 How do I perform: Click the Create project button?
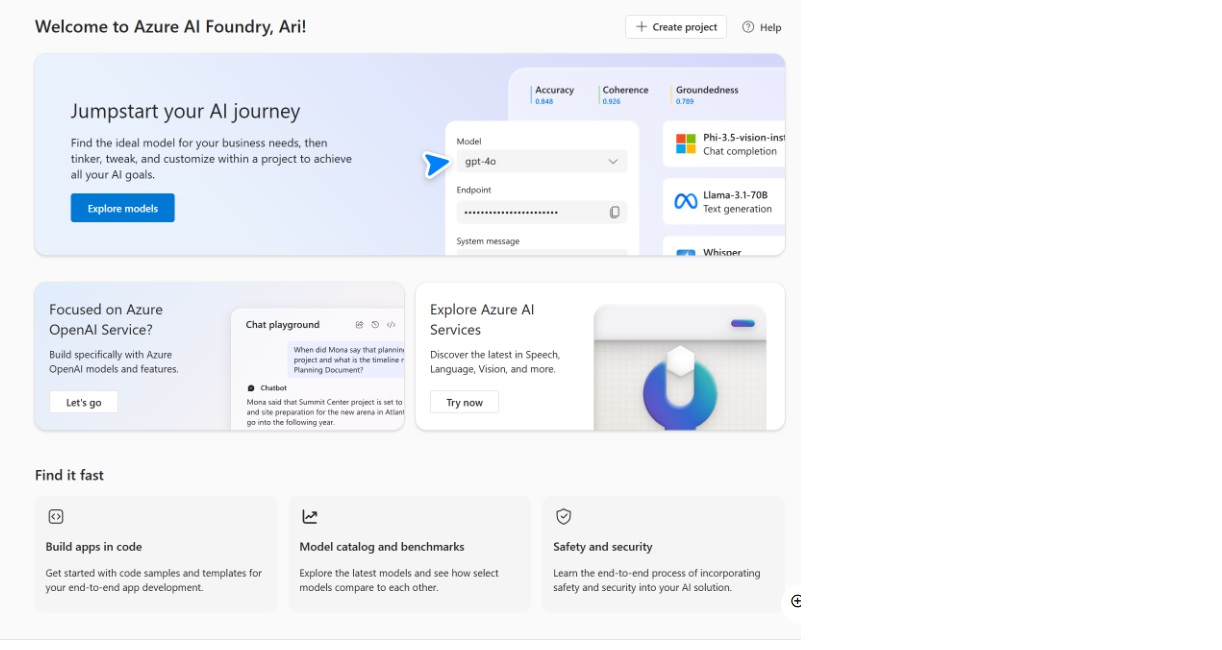pyautogui.click(x=676, y=27)
